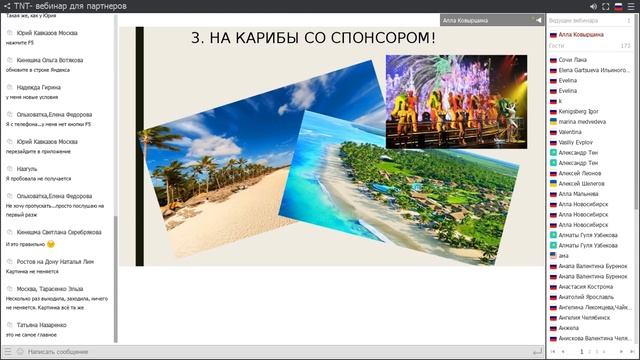Click chat message у меня новые условия

[32, 97]
